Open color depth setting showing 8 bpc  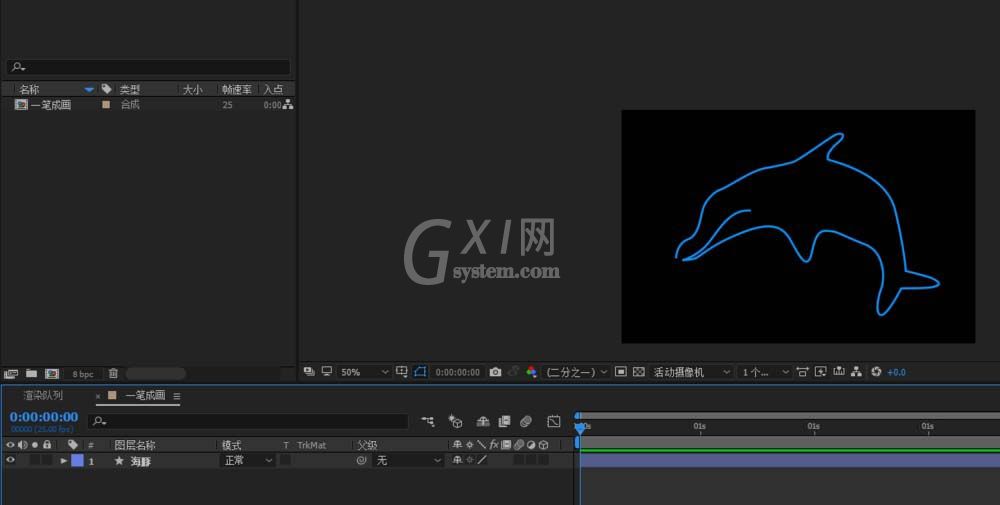83,374
